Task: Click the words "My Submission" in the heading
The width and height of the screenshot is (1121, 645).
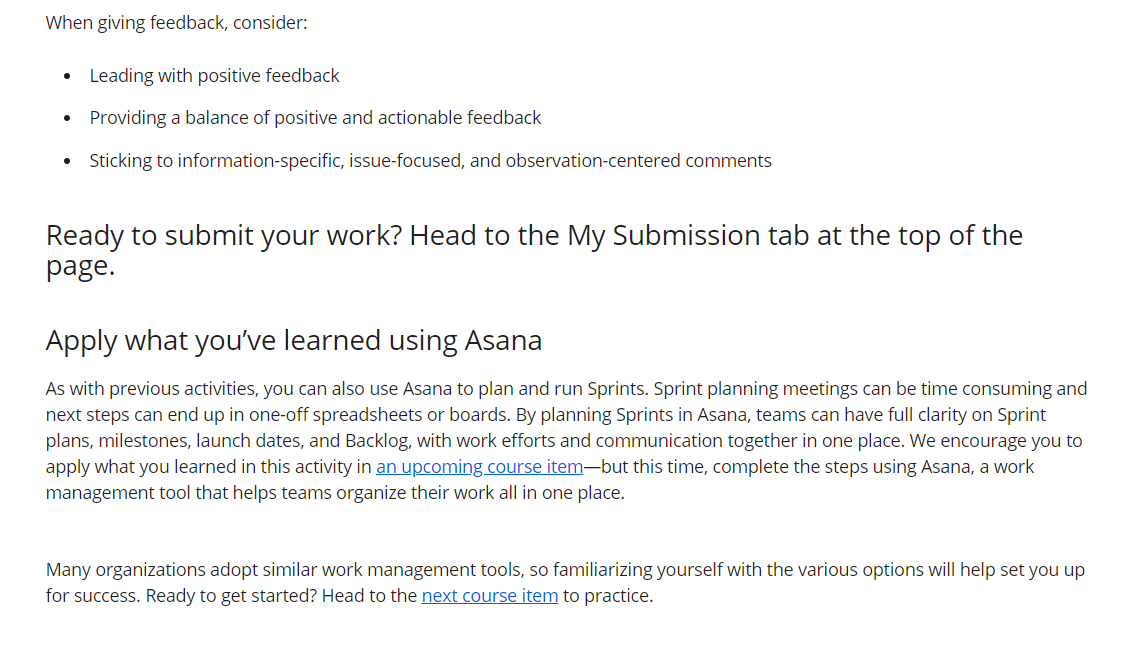Action: click(663, 235)
